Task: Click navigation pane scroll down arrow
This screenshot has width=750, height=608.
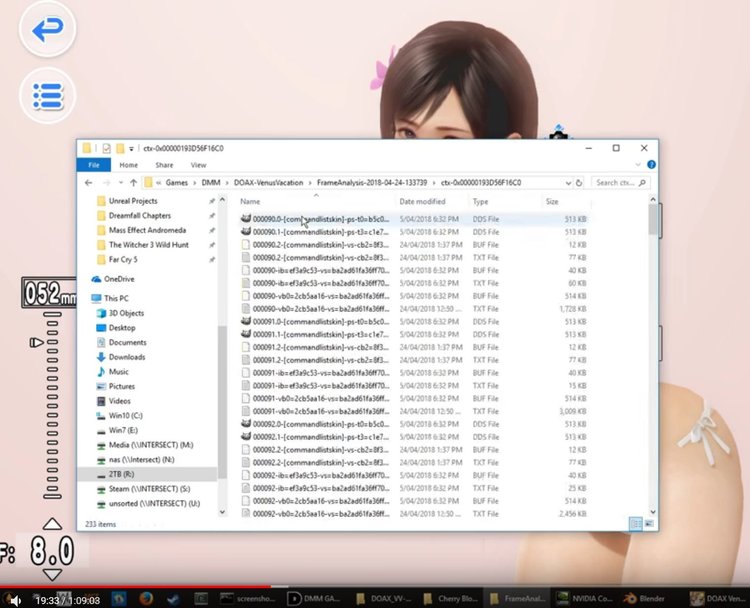Action: coord(222,512)
